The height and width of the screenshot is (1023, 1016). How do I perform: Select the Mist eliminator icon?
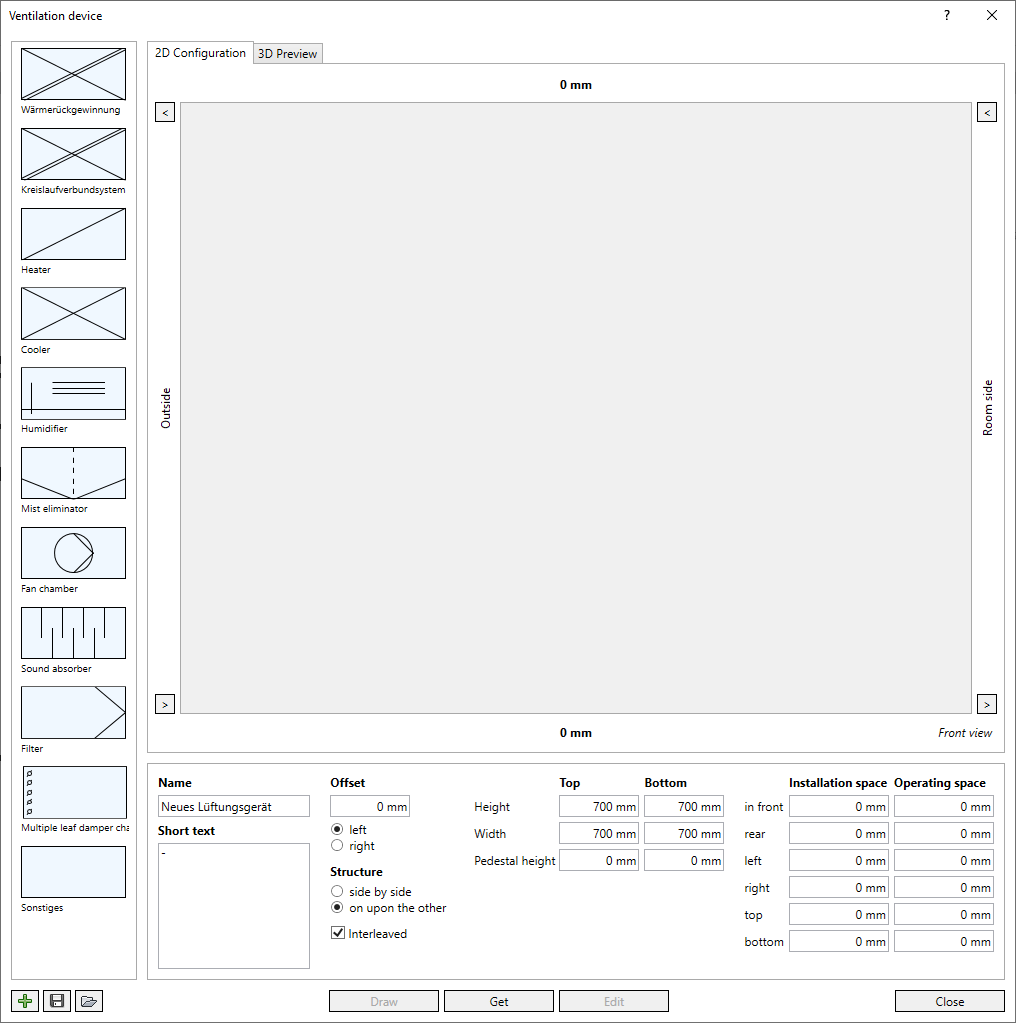[73, 473]
